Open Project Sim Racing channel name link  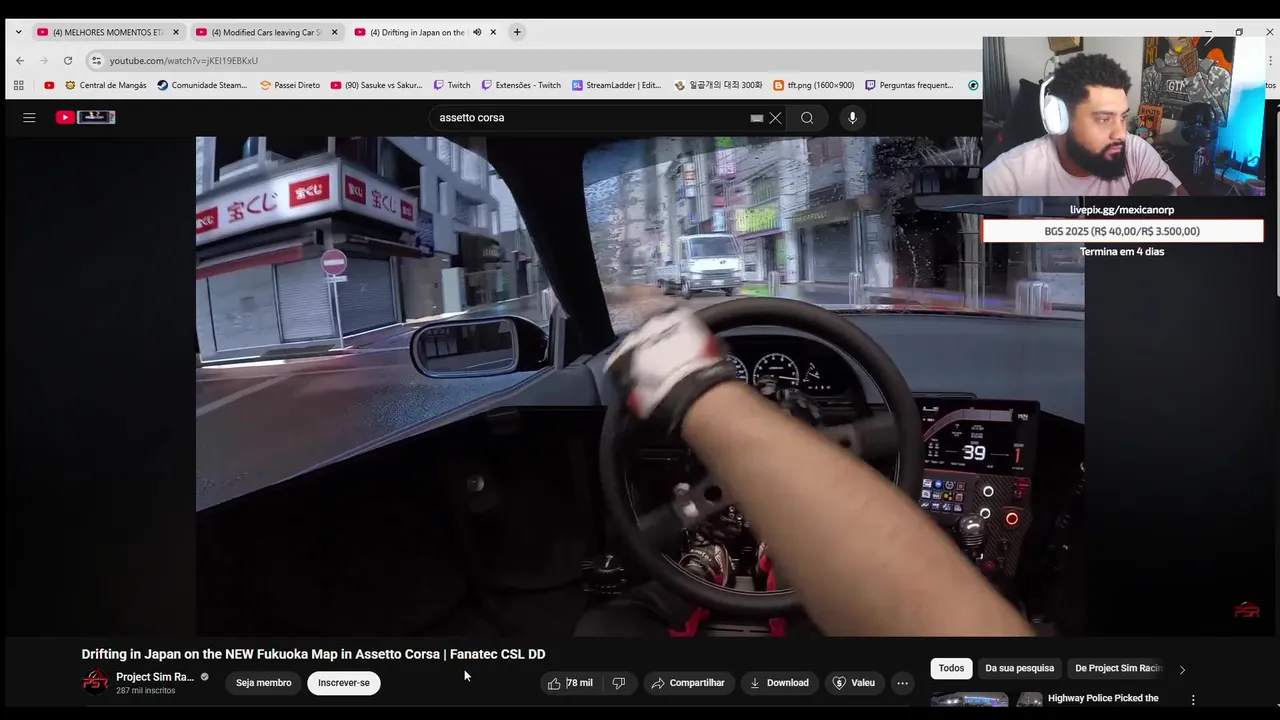155,677
